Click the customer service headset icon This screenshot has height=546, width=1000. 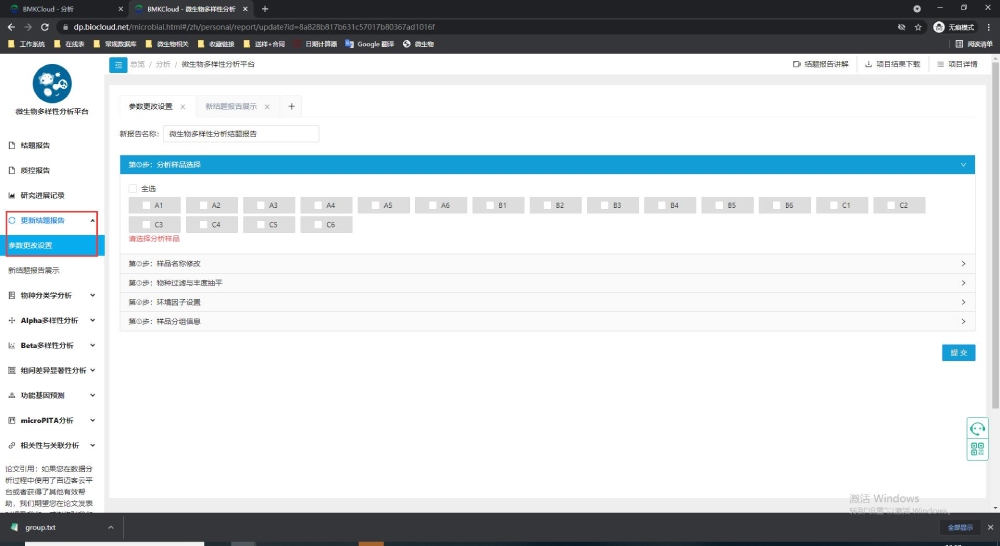977,428
